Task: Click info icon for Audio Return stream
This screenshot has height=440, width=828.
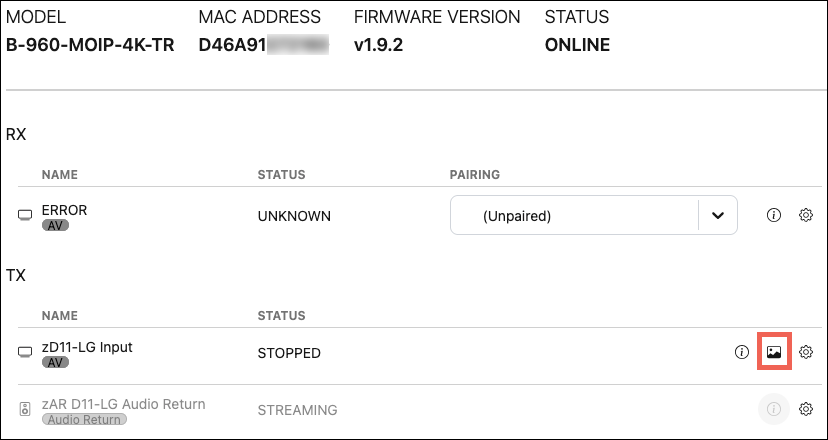Action: tap(773, 409)
